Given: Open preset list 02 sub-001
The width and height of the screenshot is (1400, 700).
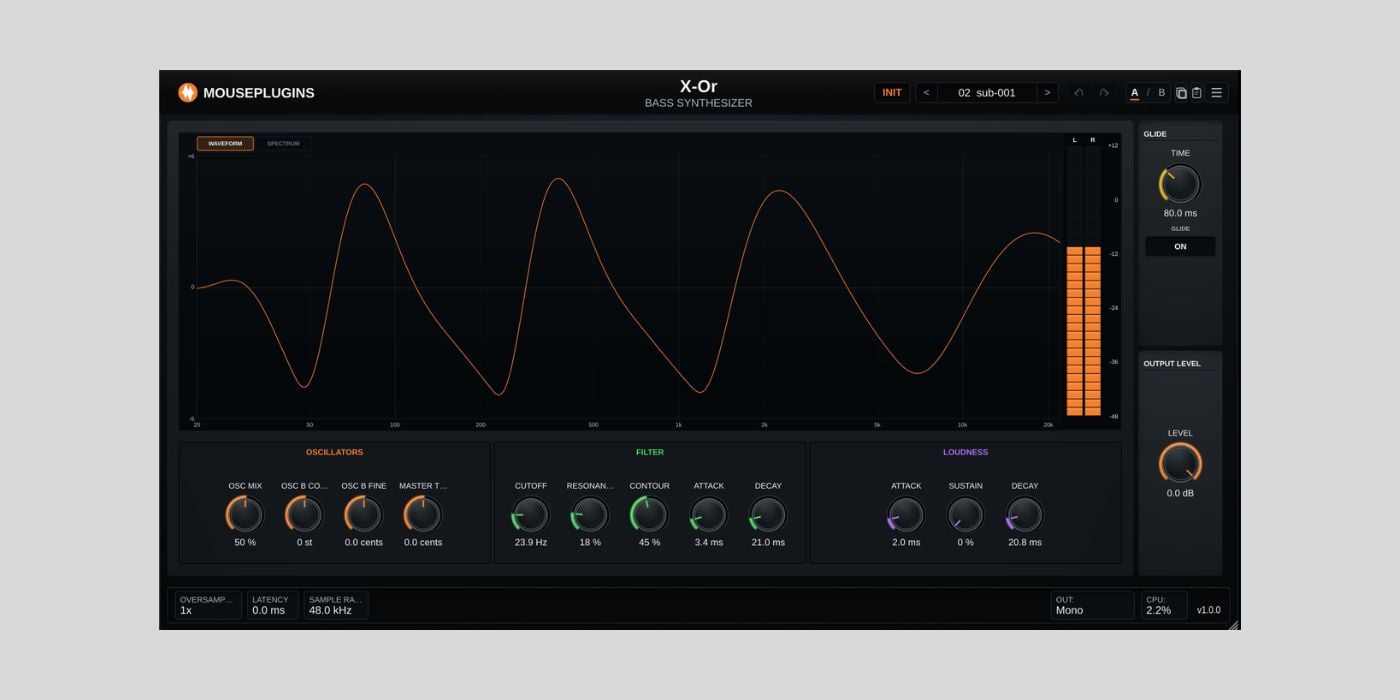Looking at the screenshot, I should [x=986, y=93].
